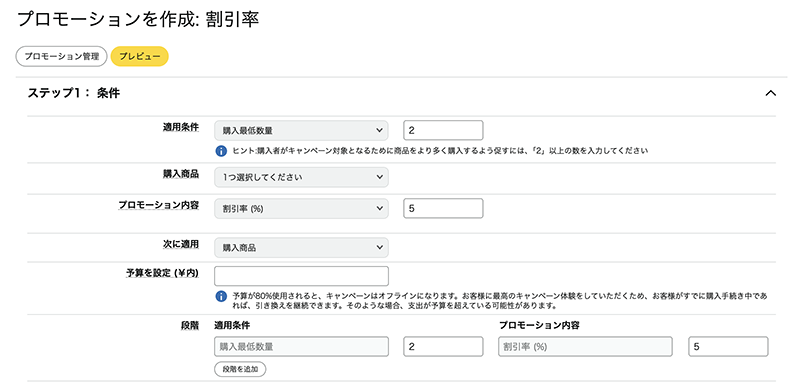Click the 予算を設定 budget input field
The image size is (800, 382).
pos(302,276)
